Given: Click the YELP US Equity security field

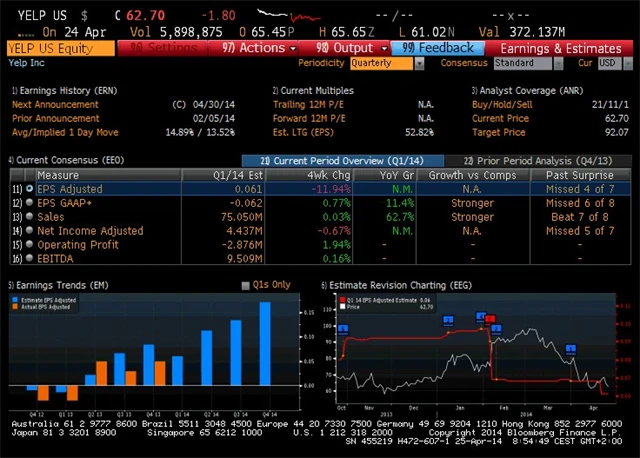Looking at the screenshot, I should pyautogui.click(x=58, y=47).
